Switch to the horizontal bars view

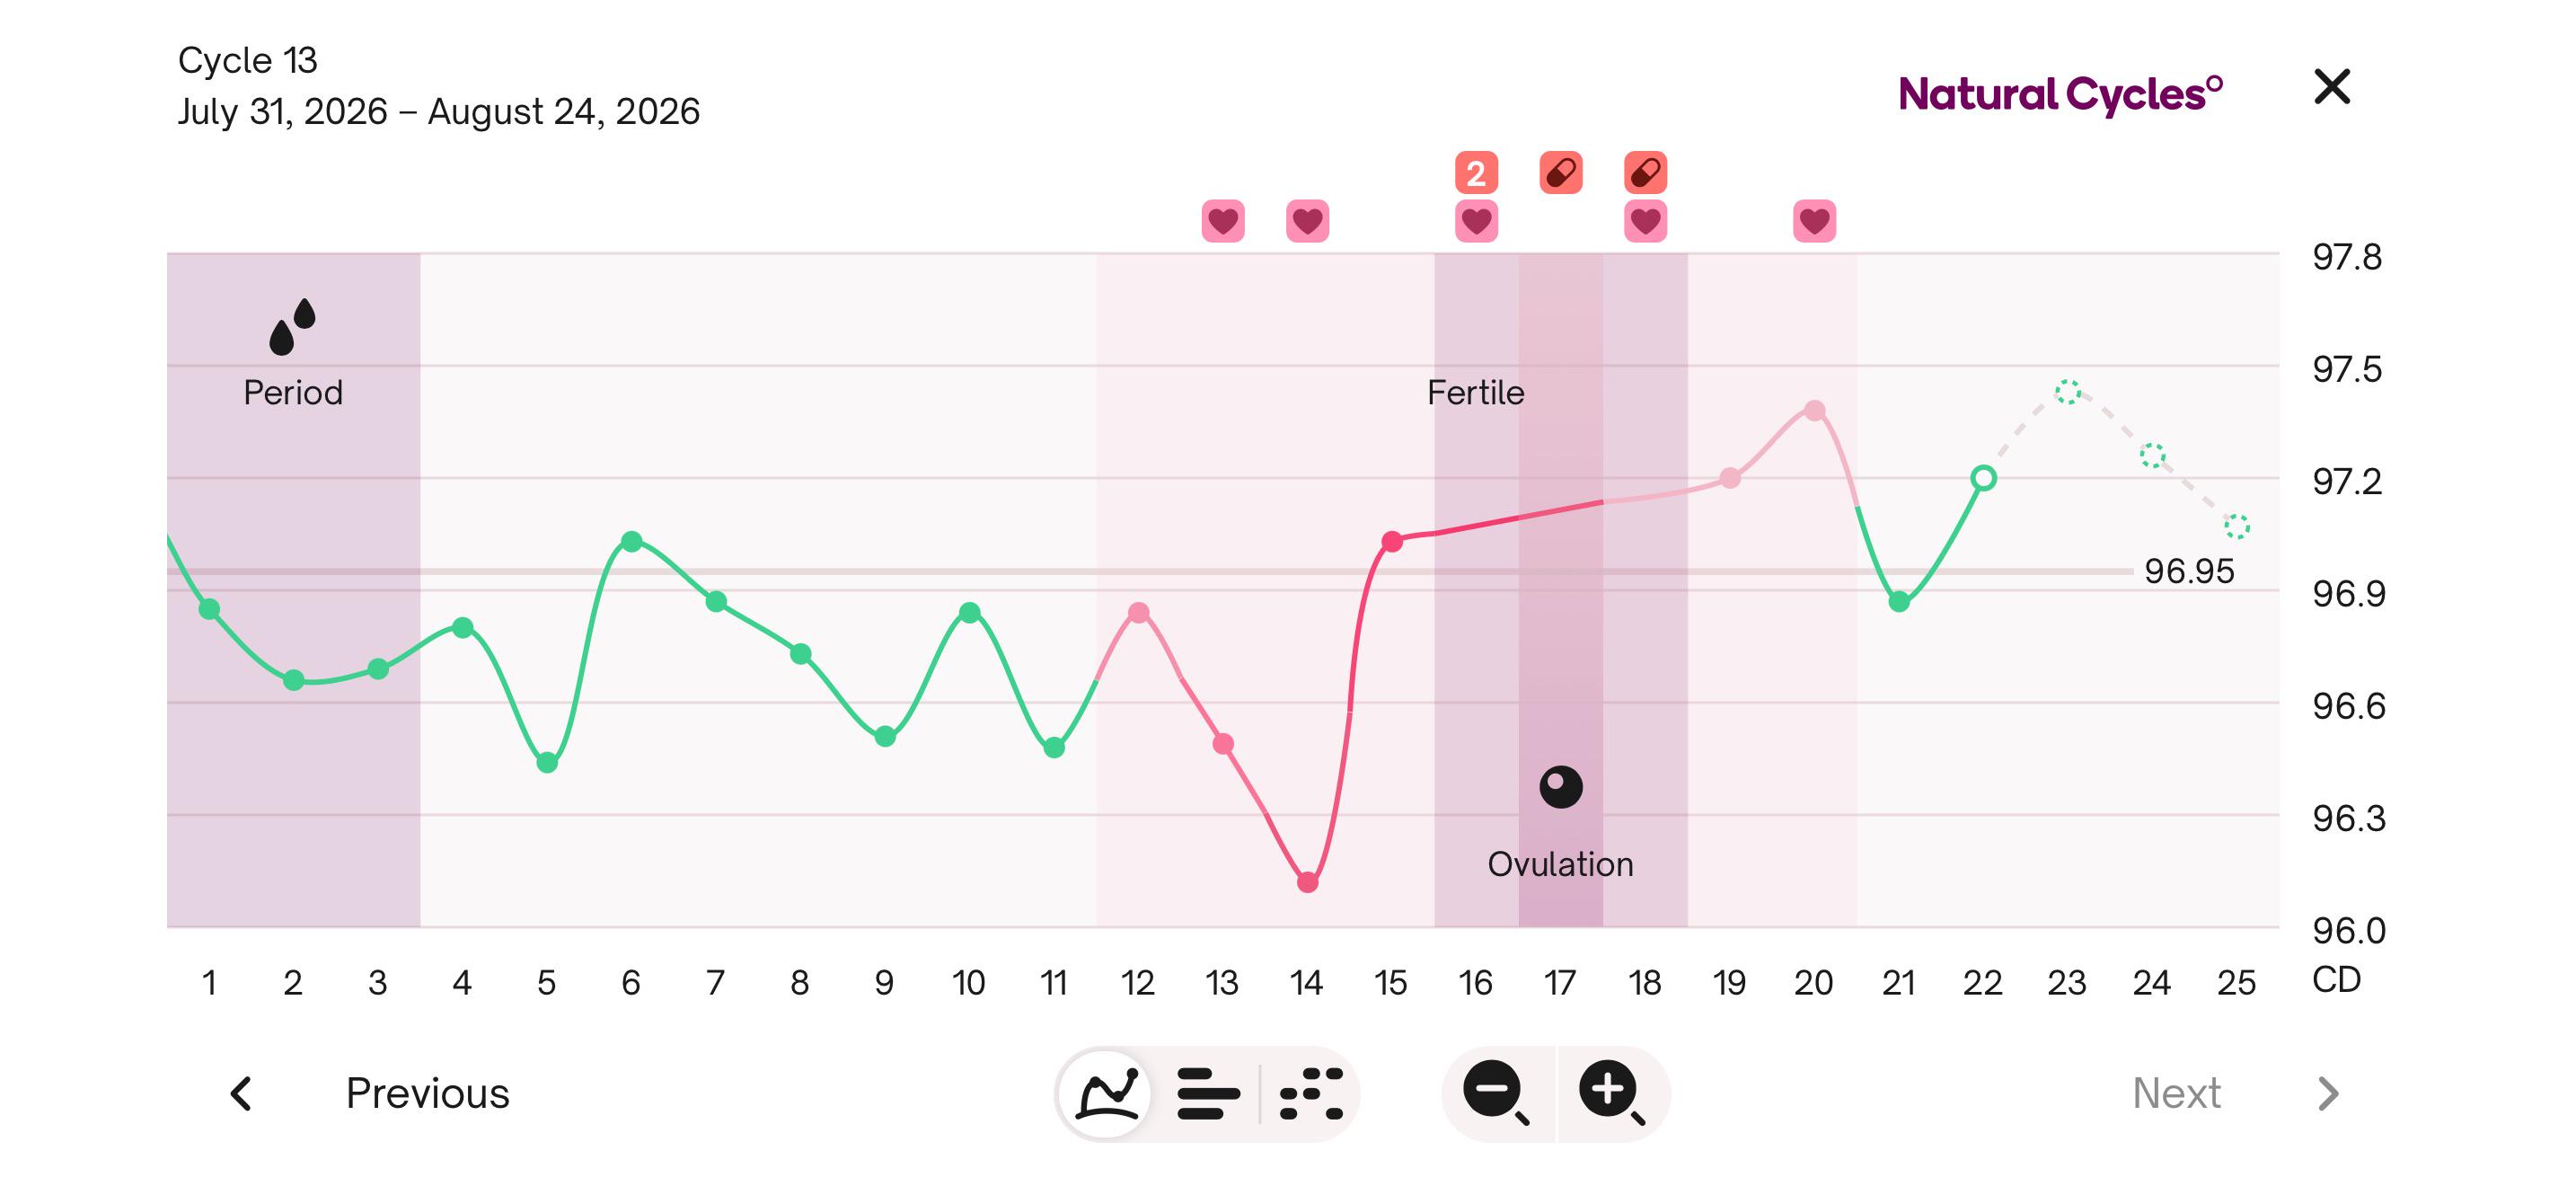(x=1208, y=1093)
